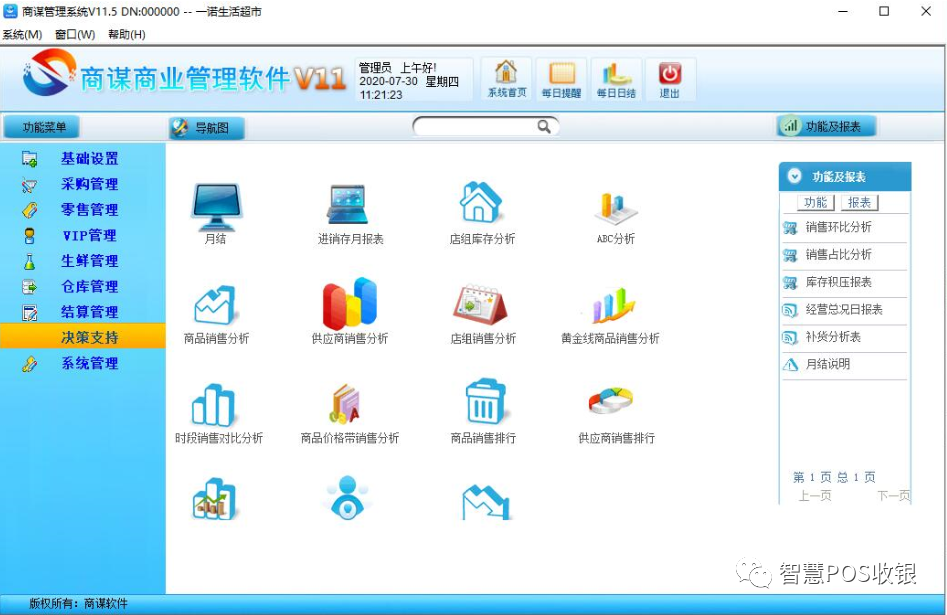The width and height of the screenshot is (947, 615).
Task: Expand the 仓库管理 sidebar category
Action: click(x=91, y=287)
